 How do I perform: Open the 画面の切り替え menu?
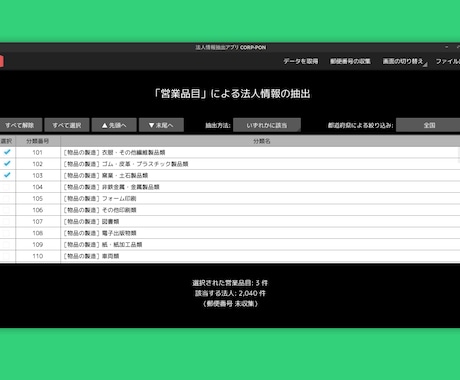[404, 61]
